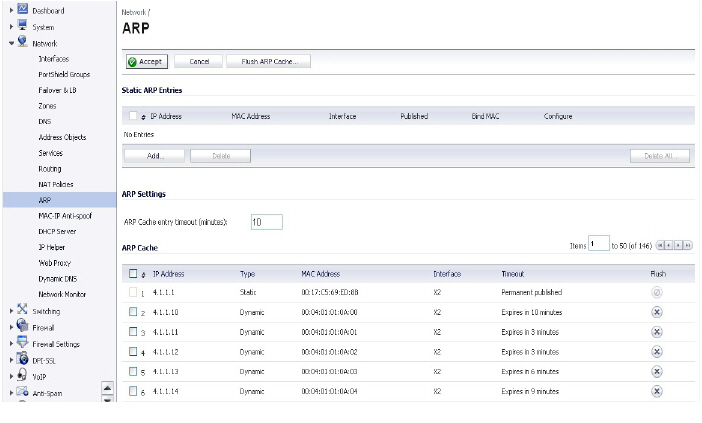Open the Dynamic DNS page
The image size is (702, 423).
[x=57, y=278]
